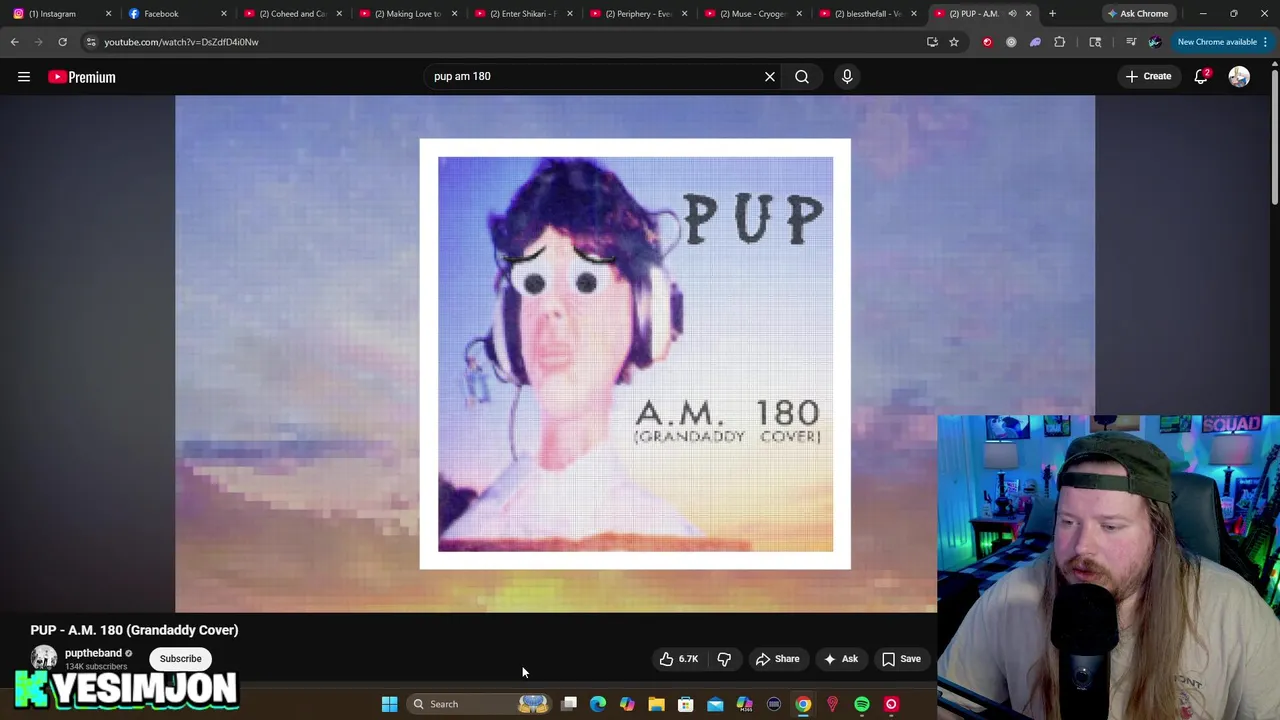1280x720 pixels.
Task: Dislike the video with thumbs down
Action: [x=724, y=659]
